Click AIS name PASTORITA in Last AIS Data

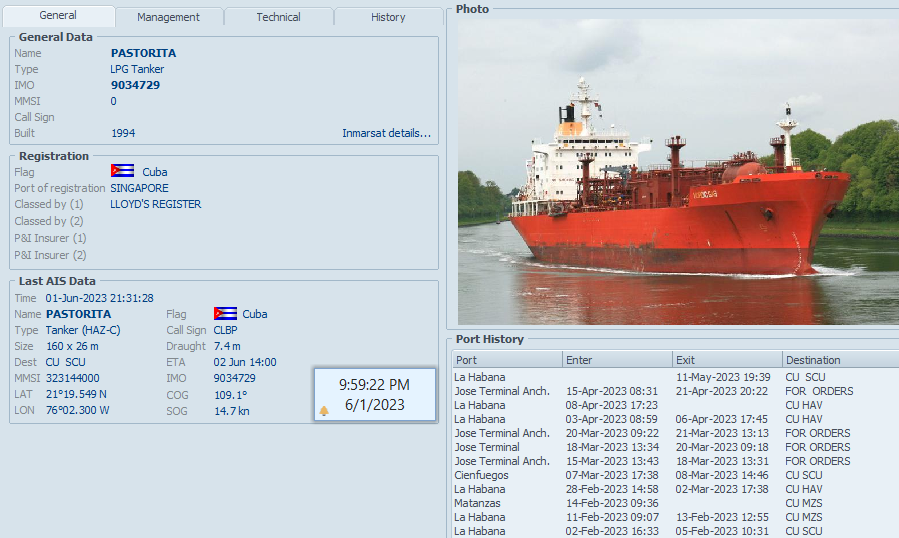79,314
